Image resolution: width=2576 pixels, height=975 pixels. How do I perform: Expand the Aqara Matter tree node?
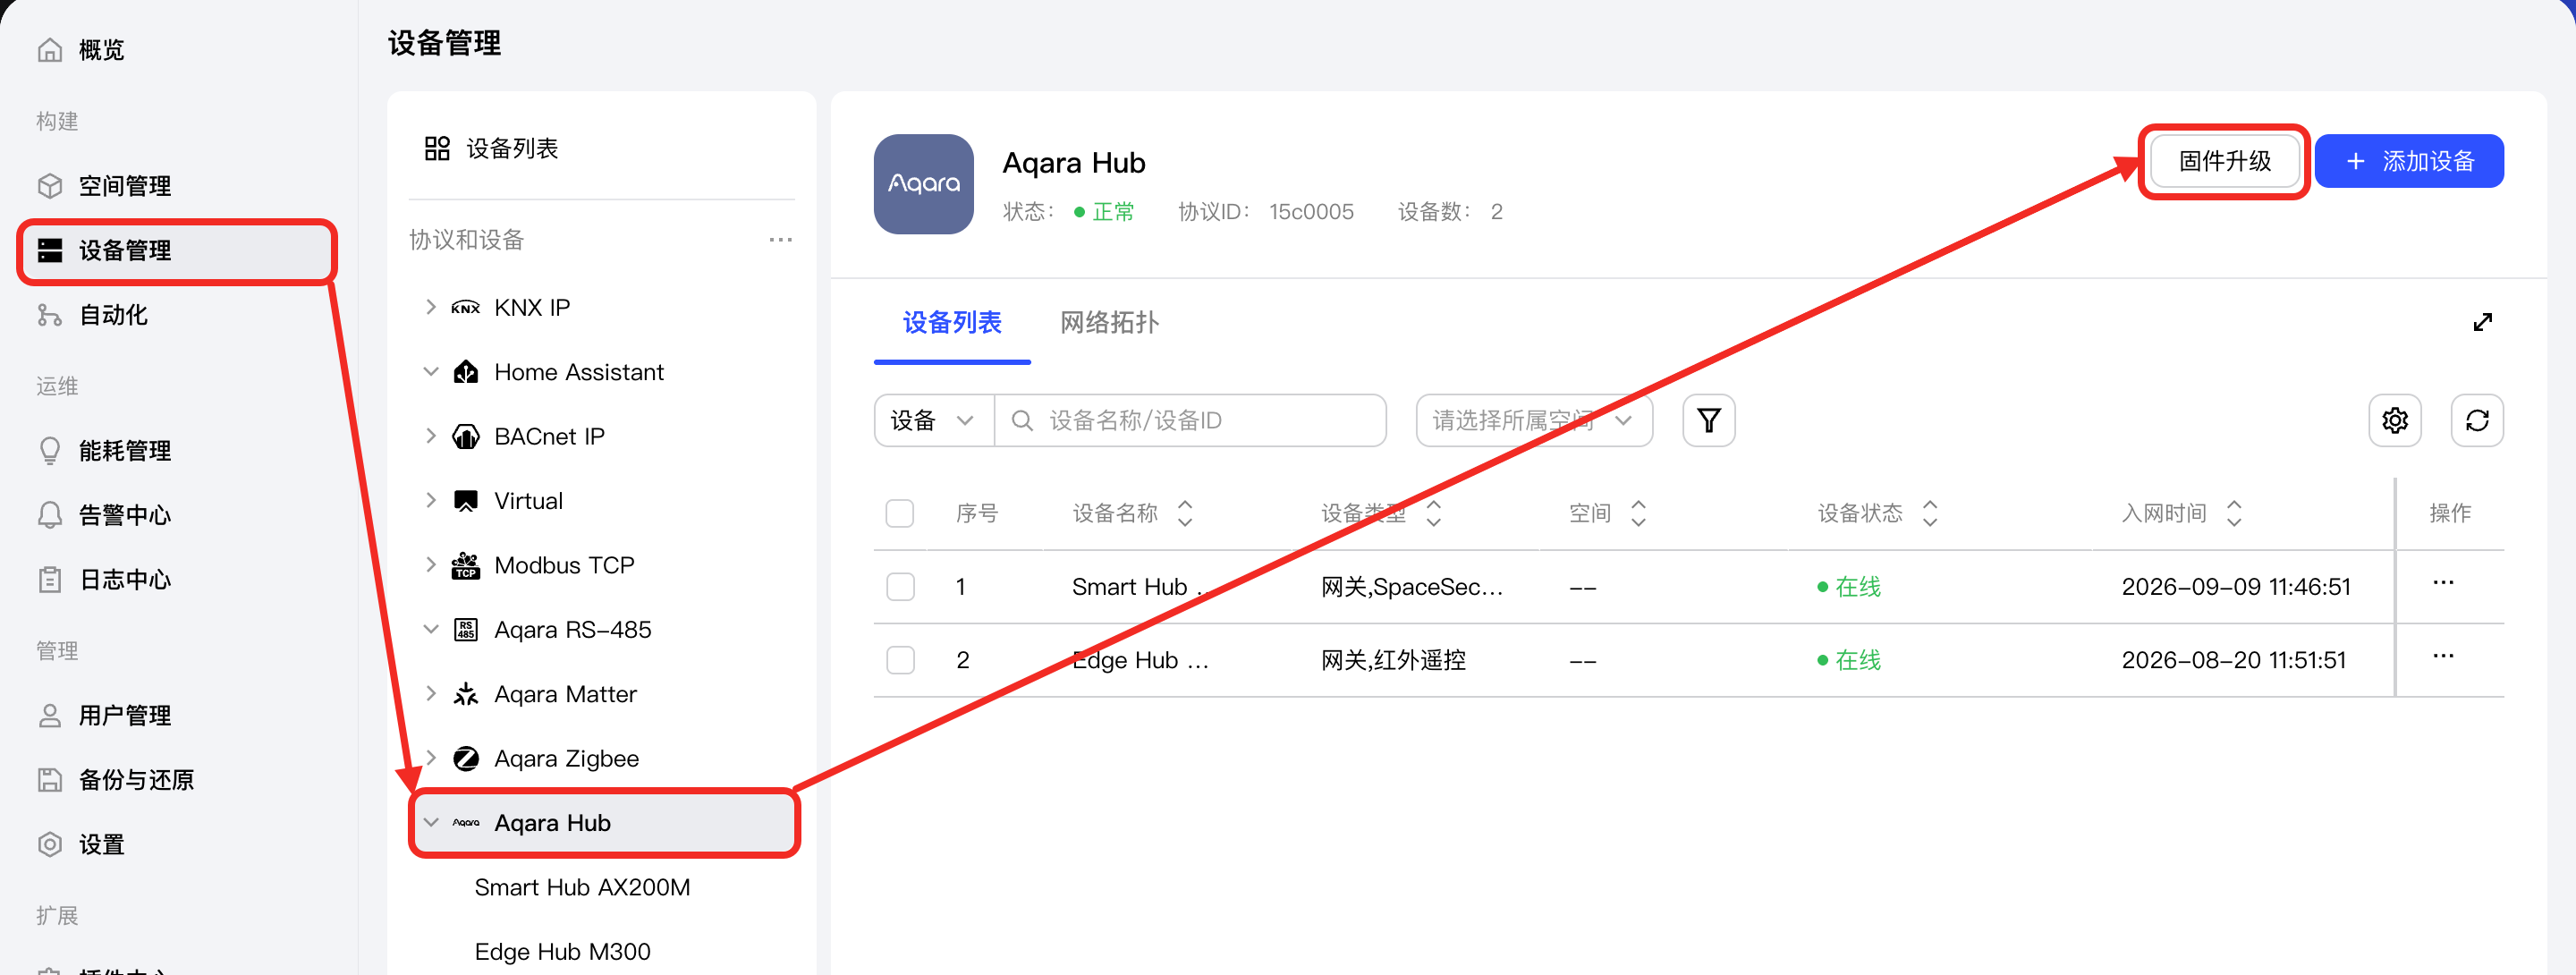click(431, 693)
